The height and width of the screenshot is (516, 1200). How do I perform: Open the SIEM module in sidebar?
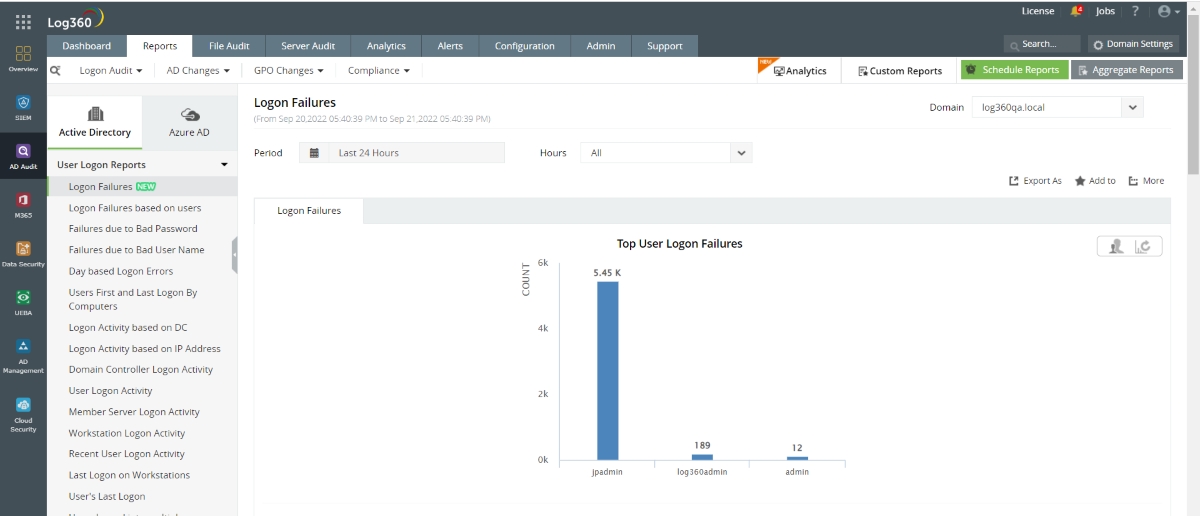(x=23, y=107)
